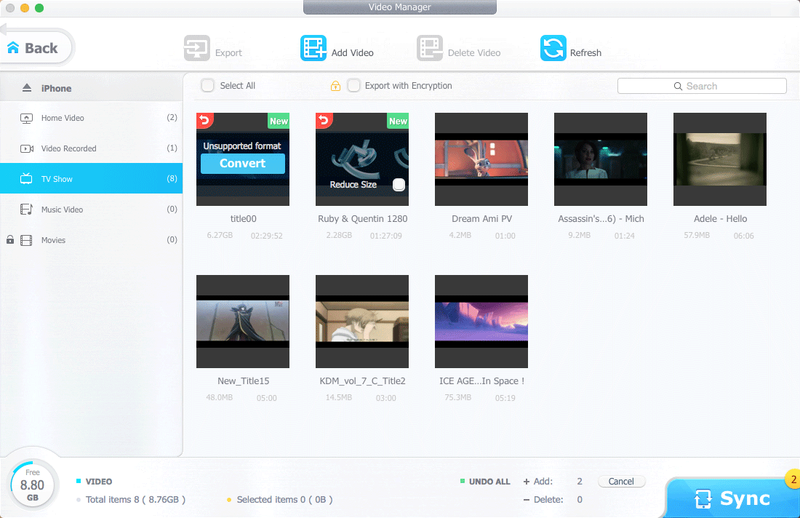
Task: Select the New_Title15 thumbnail
Action: click(x=243, y=322)
